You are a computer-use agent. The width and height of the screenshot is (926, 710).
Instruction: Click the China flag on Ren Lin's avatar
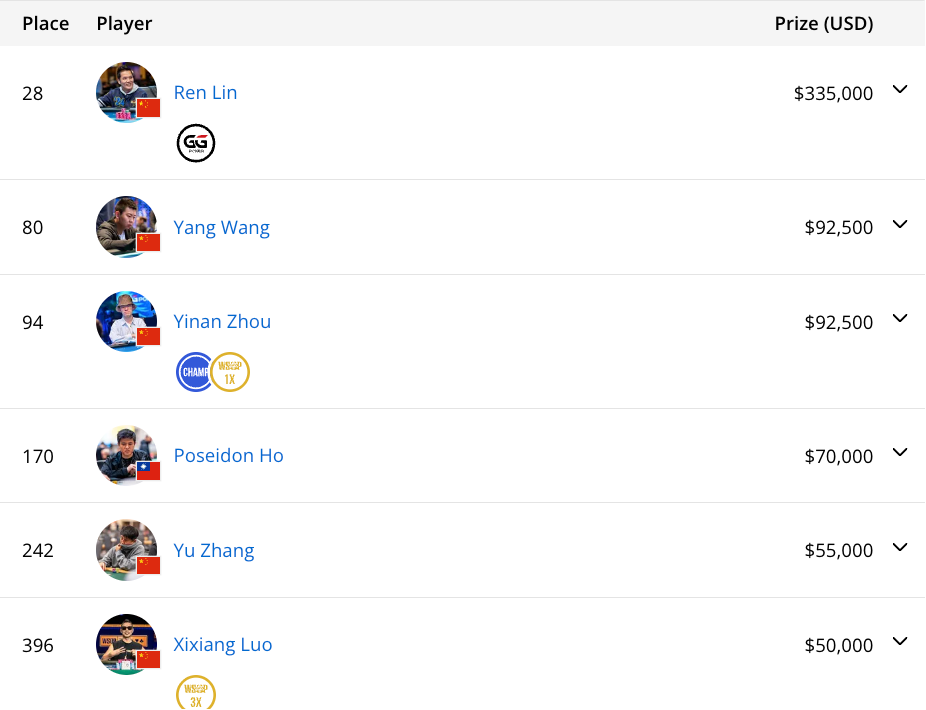coord(149,108)
